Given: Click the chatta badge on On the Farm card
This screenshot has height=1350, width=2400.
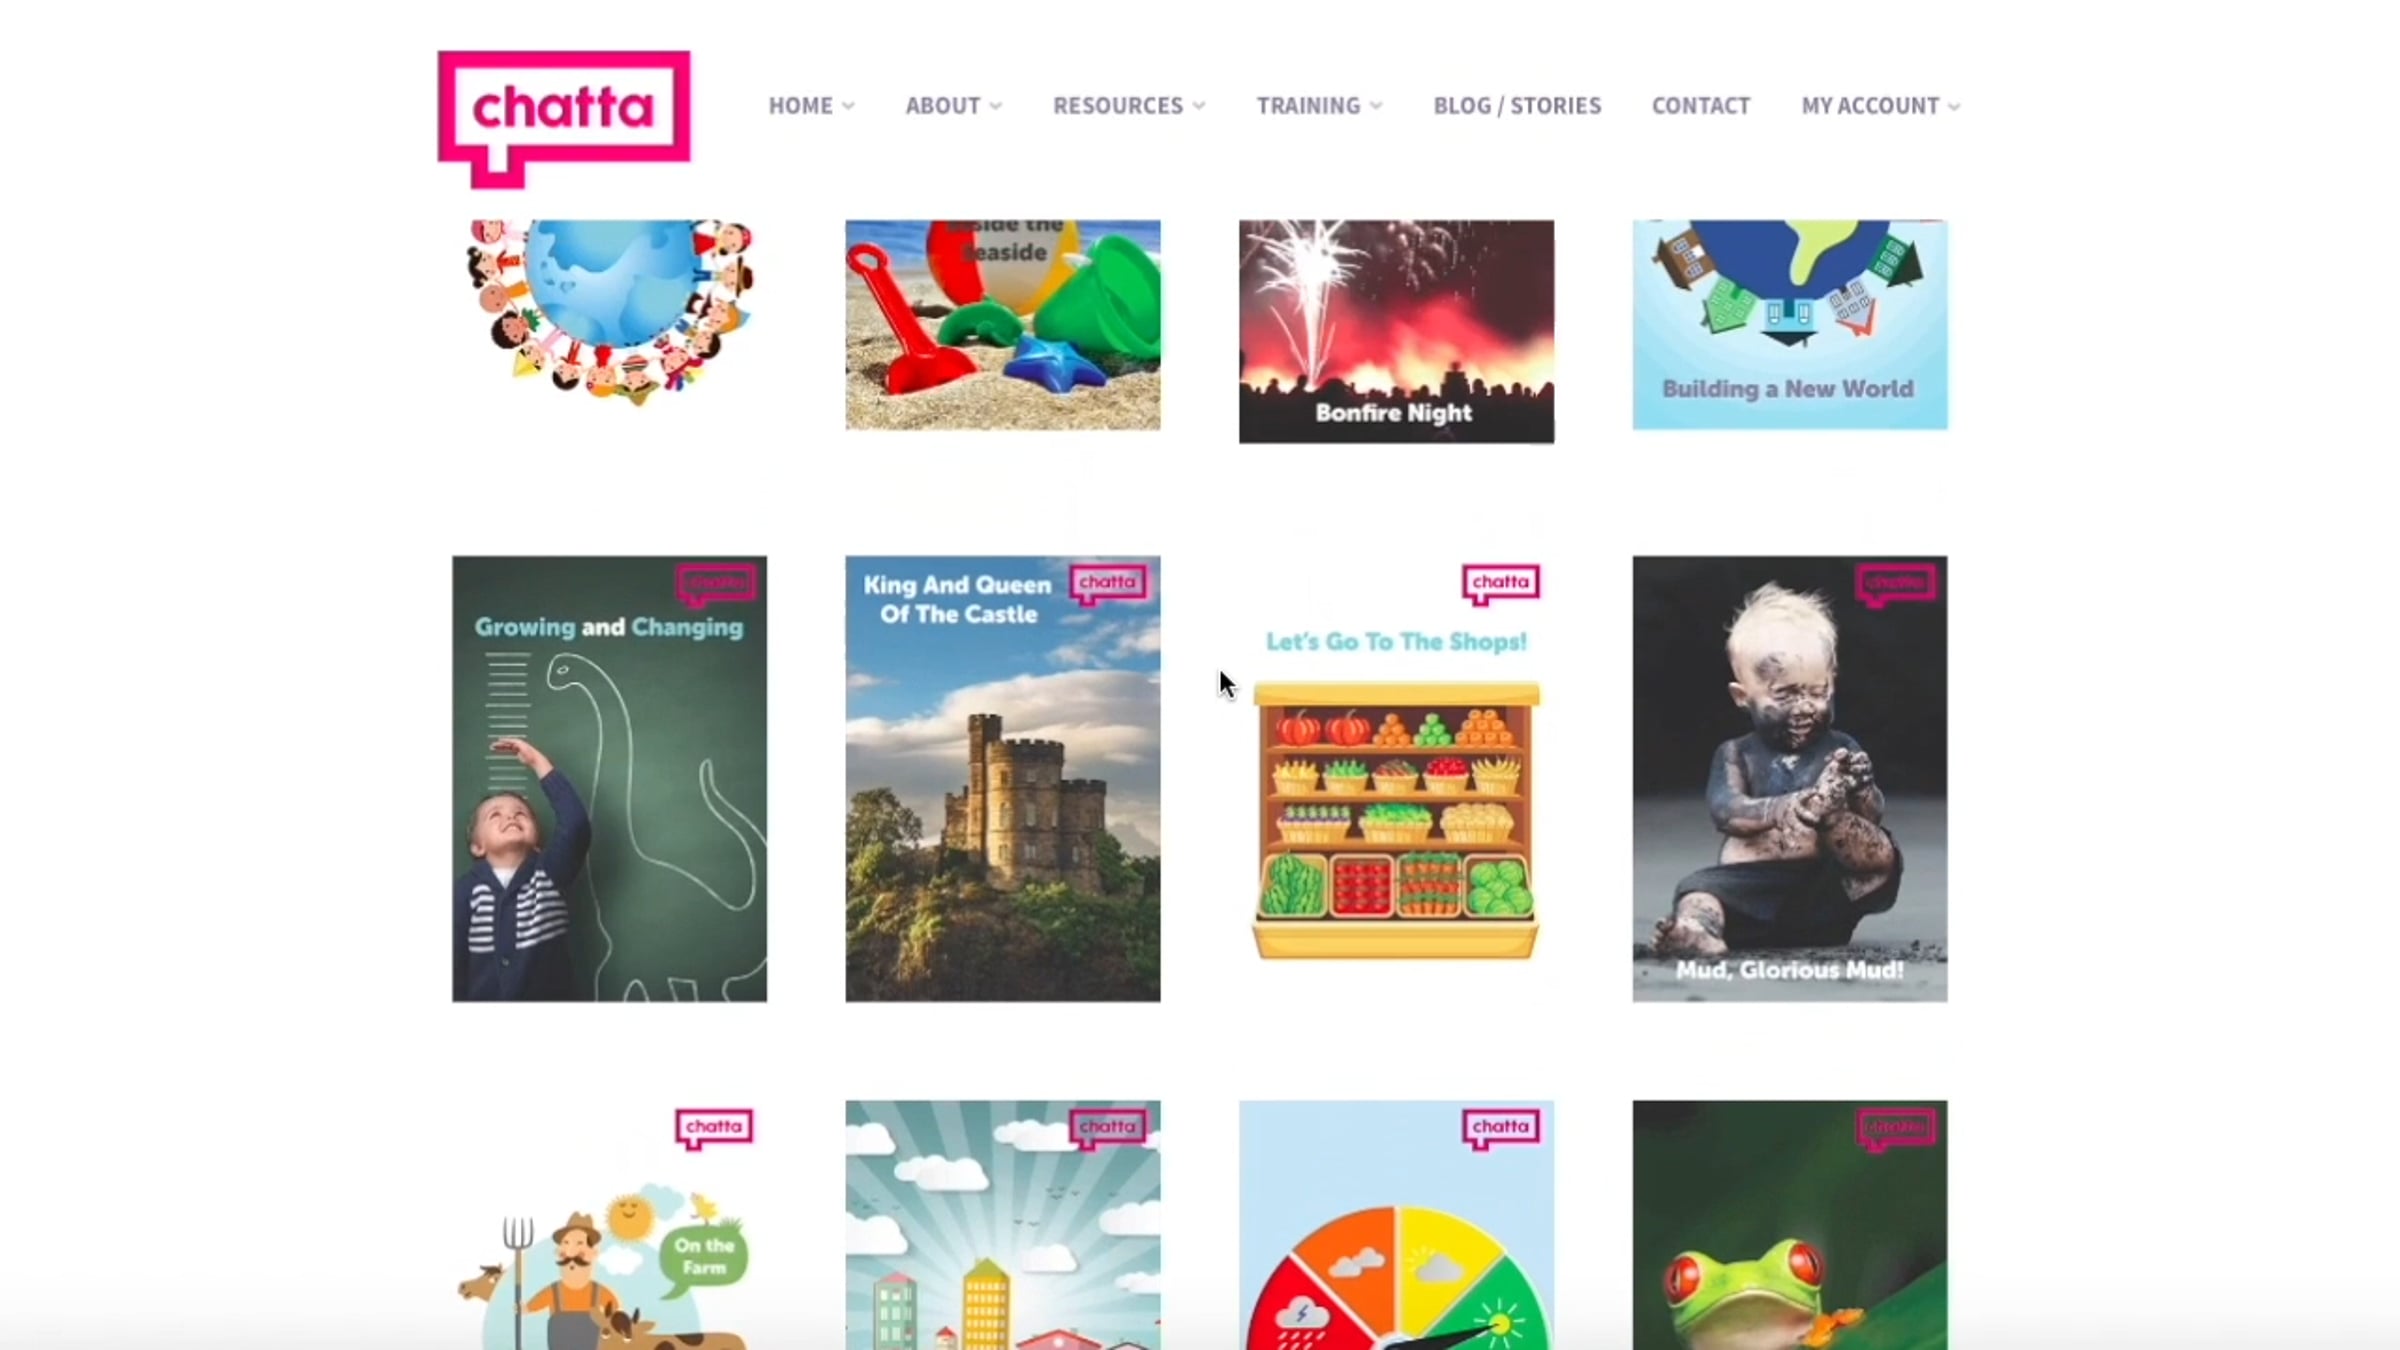Looking at the screenshot, I should tap(713, 1129).
